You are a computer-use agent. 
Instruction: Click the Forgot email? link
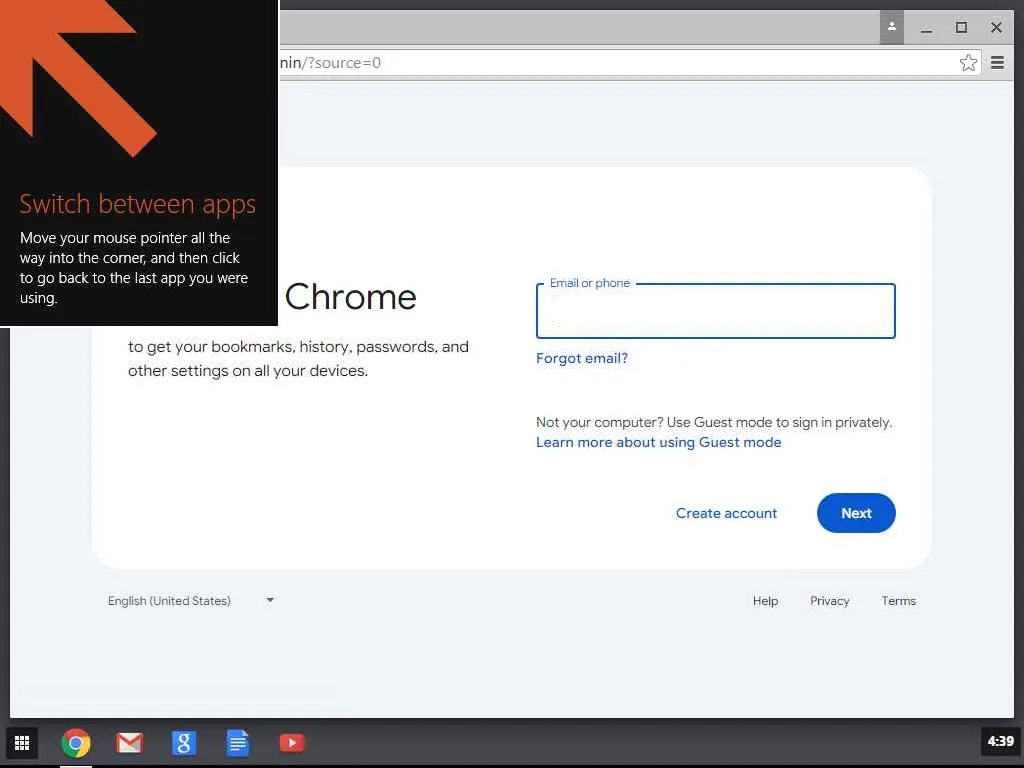[x=581, y=359]
